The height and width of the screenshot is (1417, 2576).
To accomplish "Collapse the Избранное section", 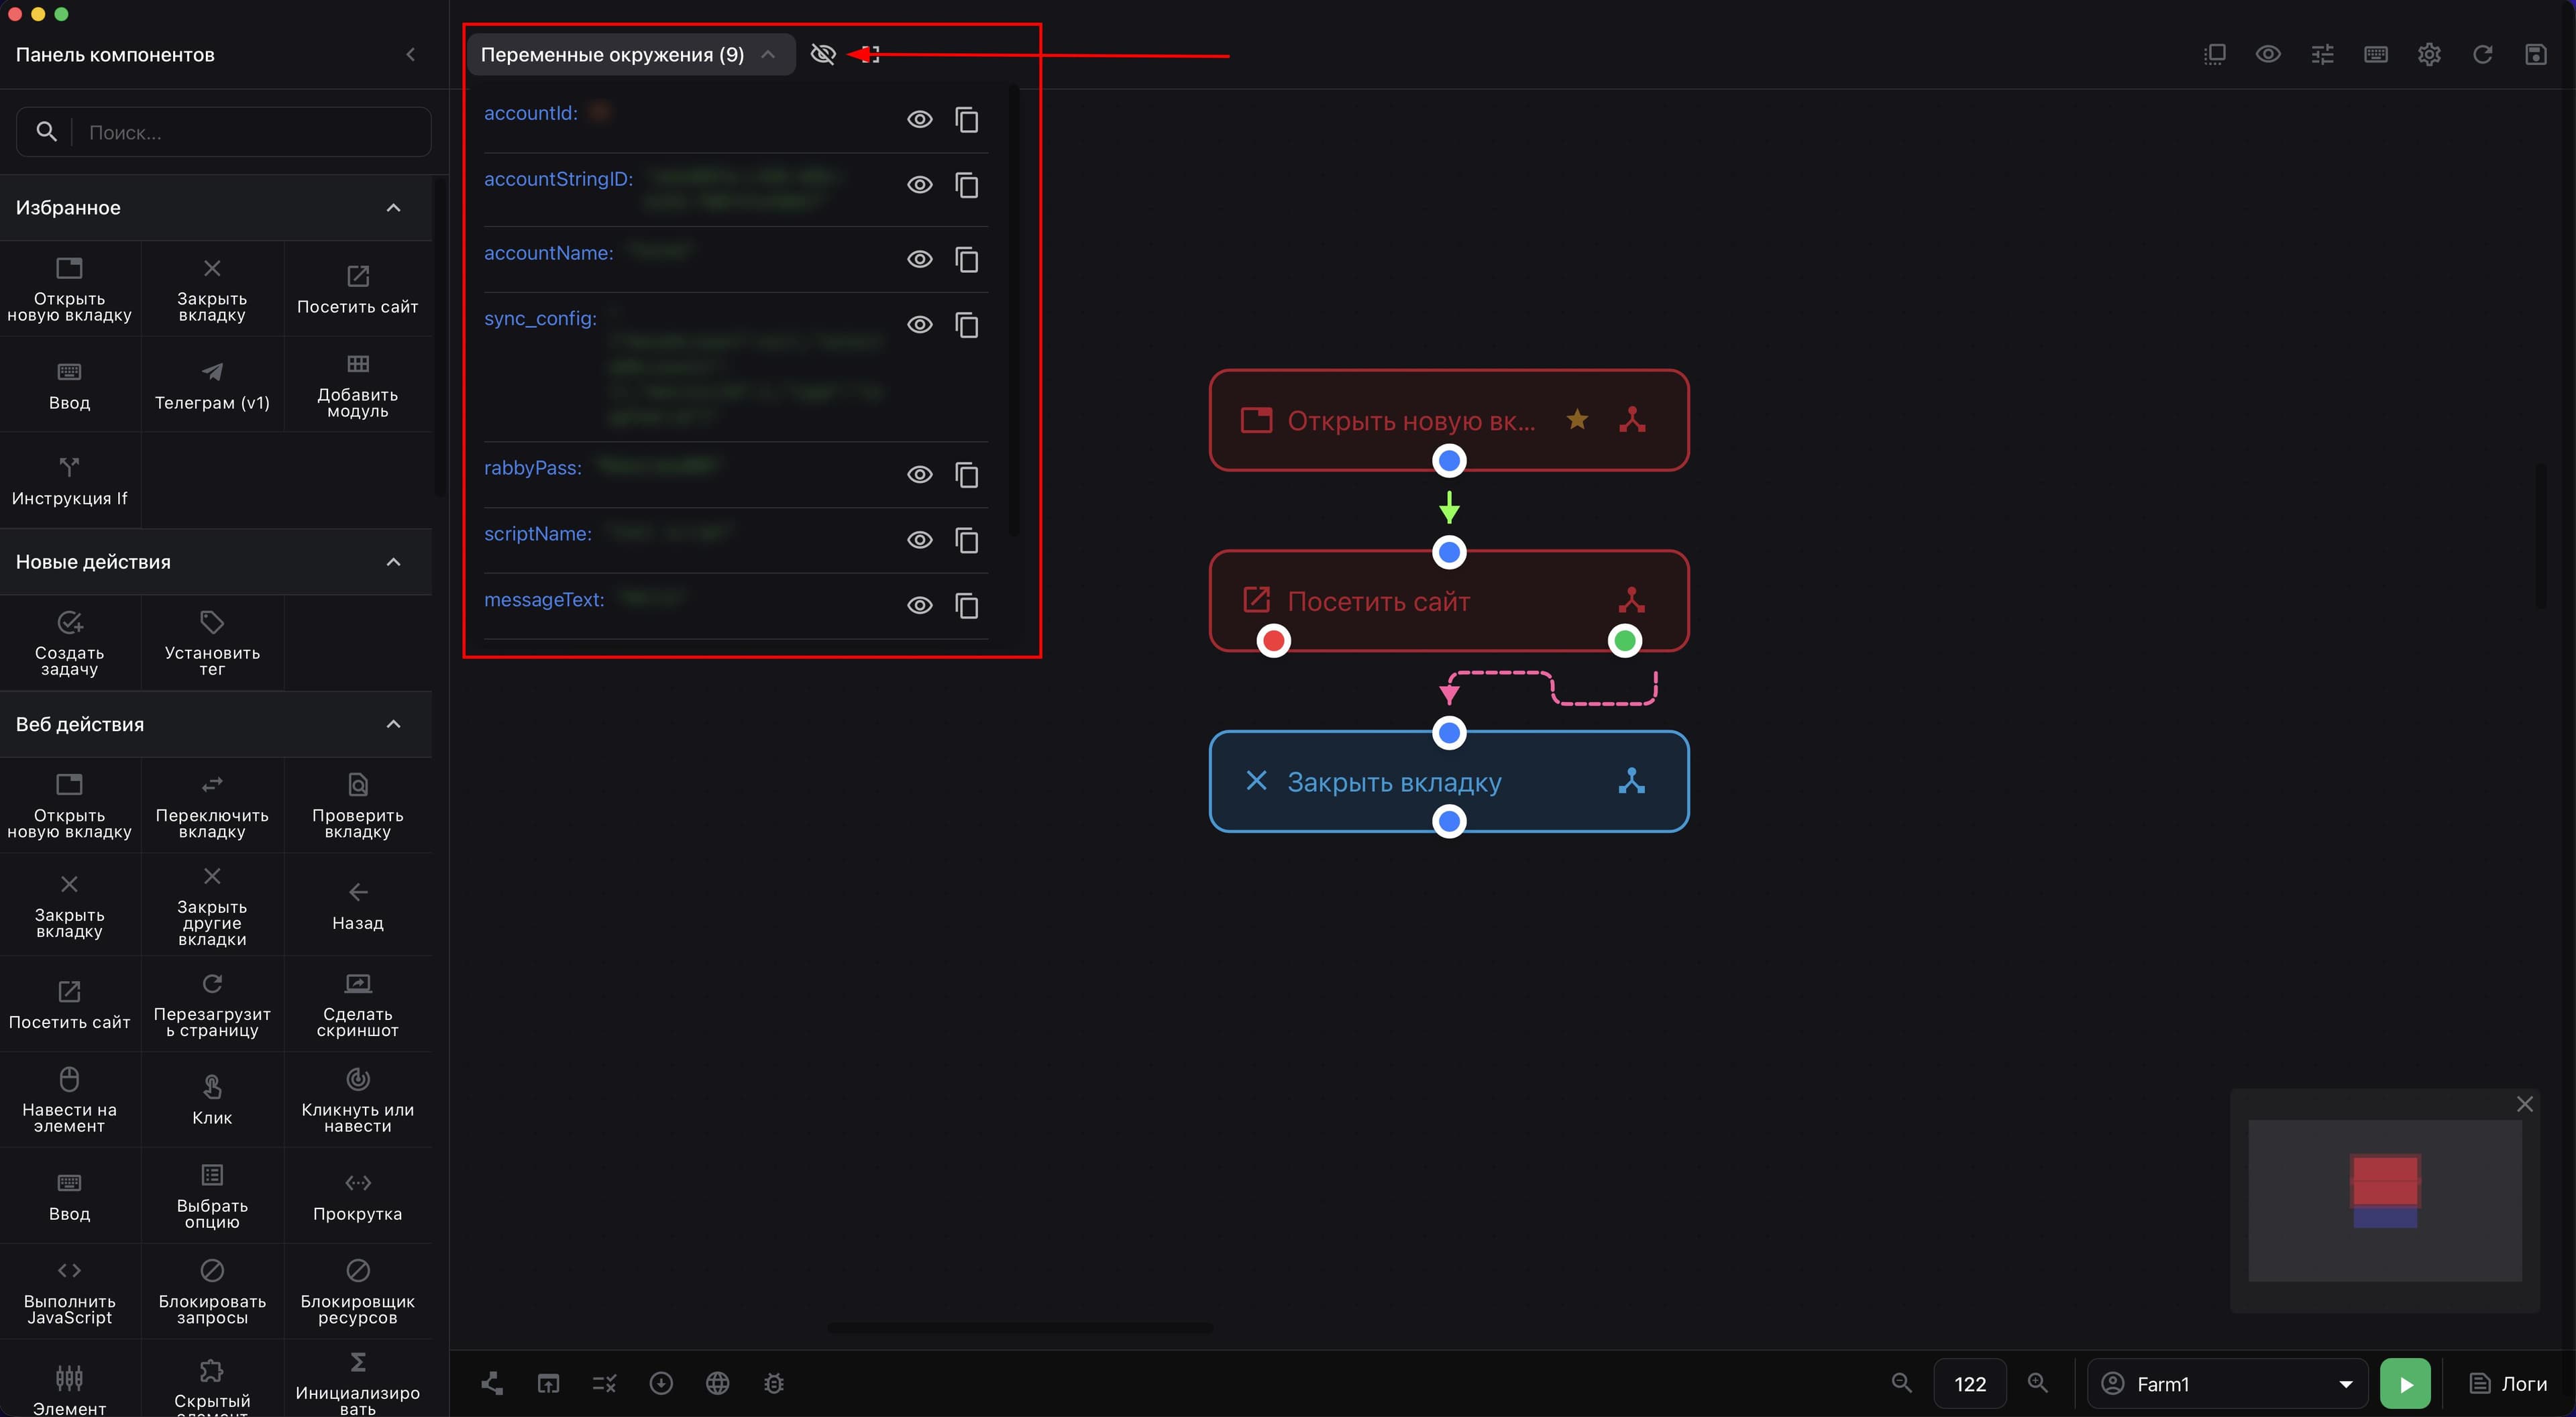I will point(393,208).
